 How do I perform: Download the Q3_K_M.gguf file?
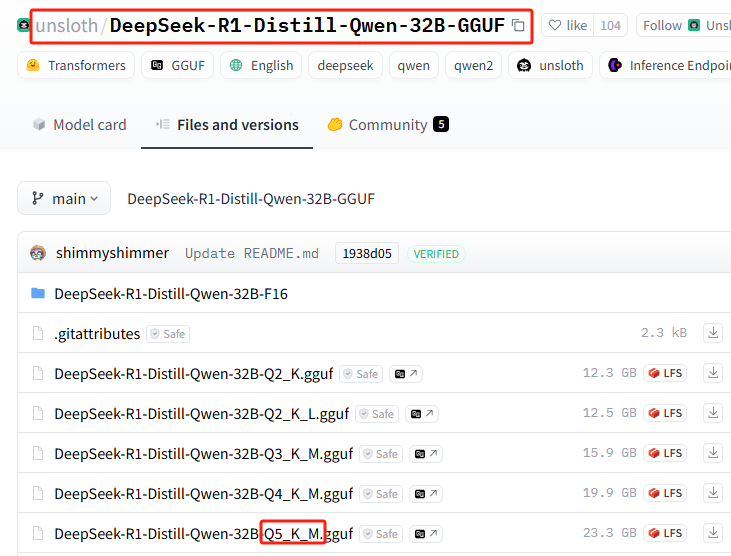point(713,453)
